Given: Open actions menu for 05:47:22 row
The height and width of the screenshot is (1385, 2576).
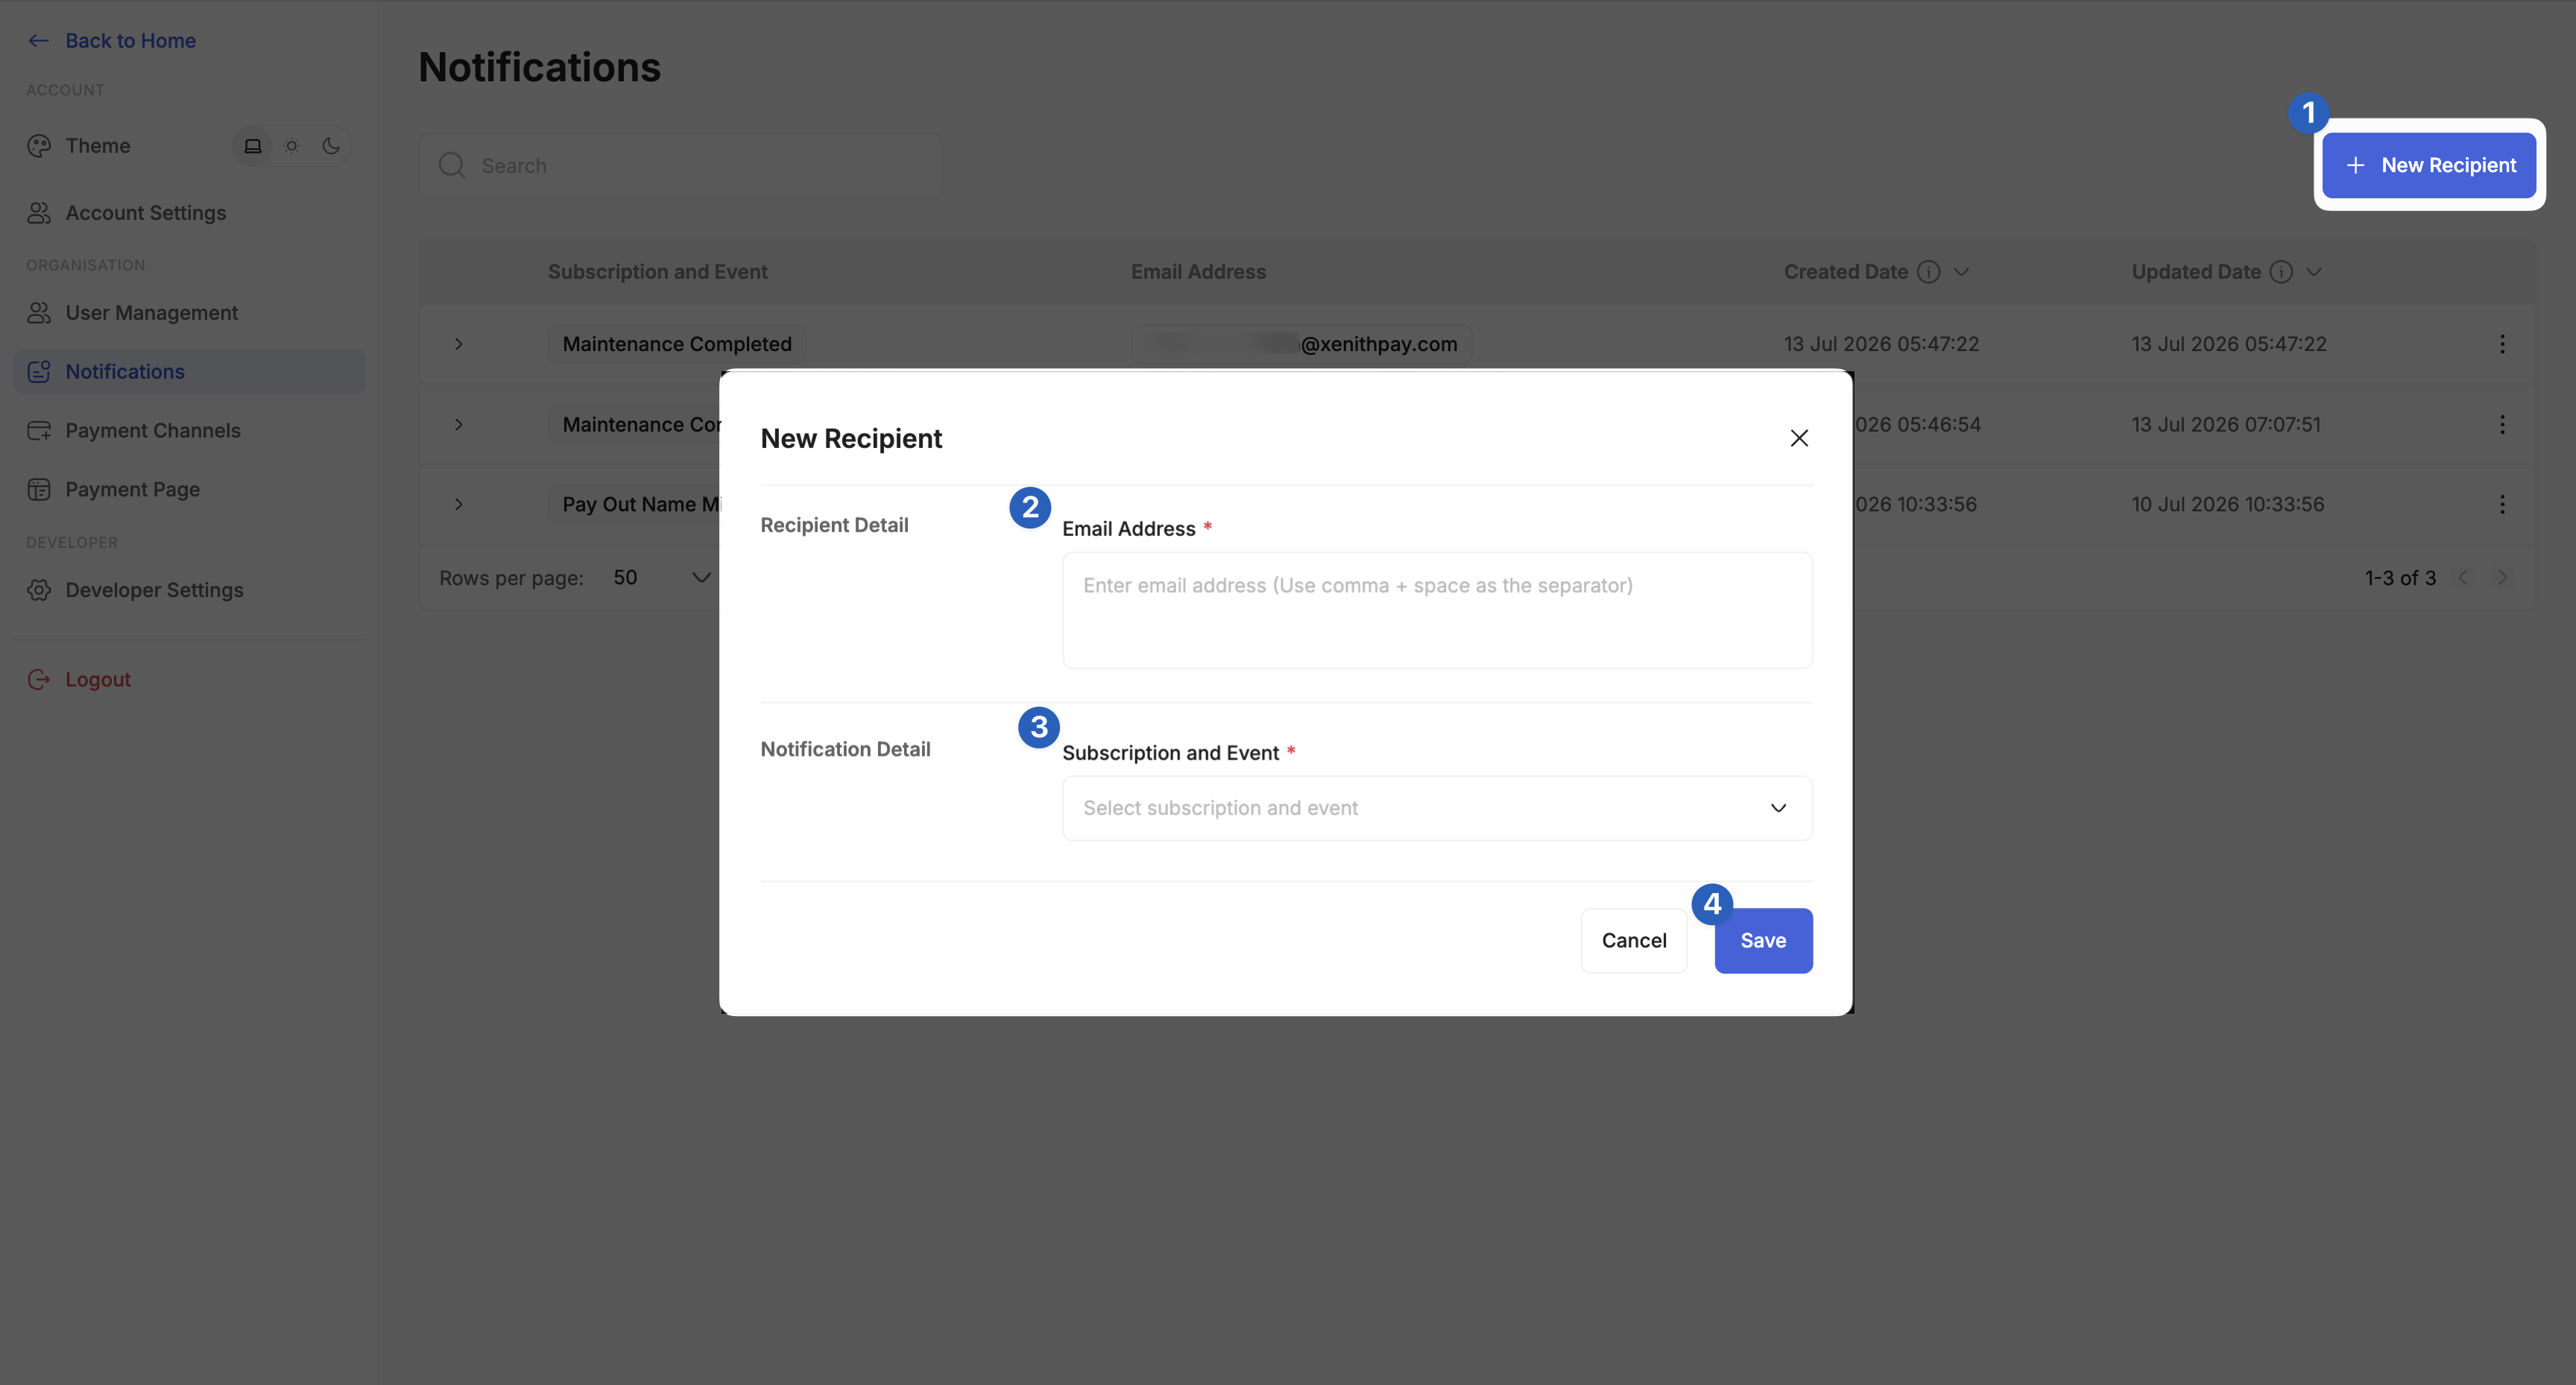Looking at the screenshot, I should pyautogui.click(x=2502, y=344).
